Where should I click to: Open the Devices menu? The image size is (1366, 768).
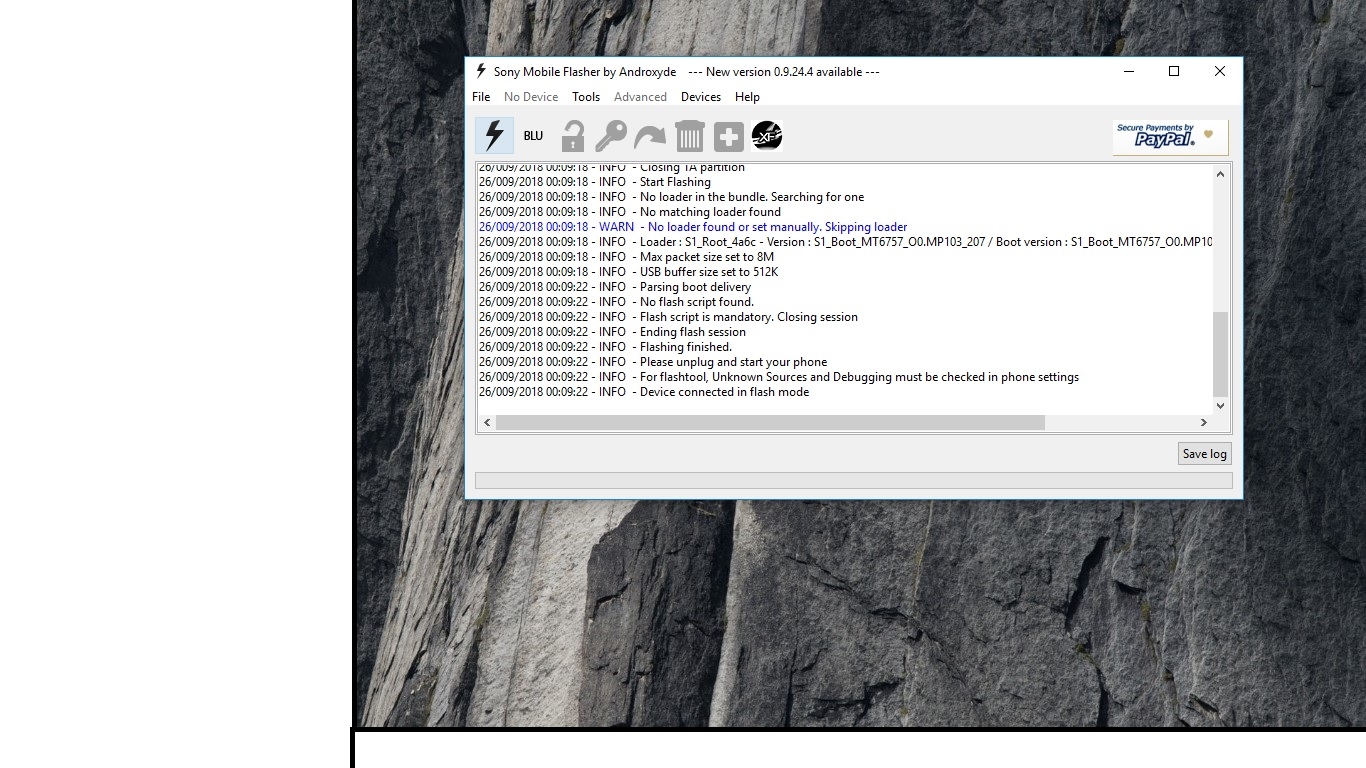pos(701,97)
